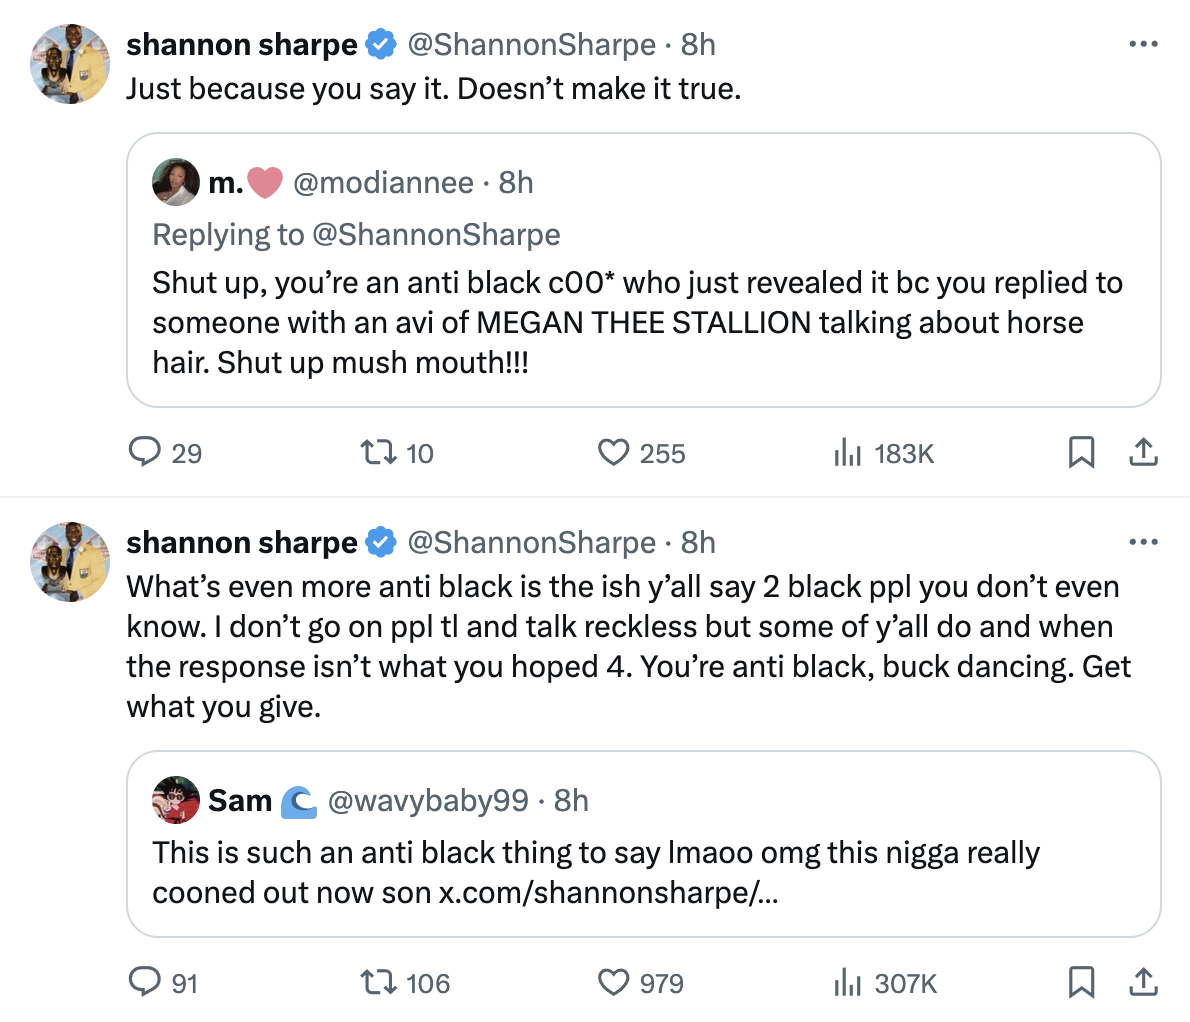This screenshot has width=1190, height=1022.
Task: Bookmark the second Shannon Sharpe tweet
Action: click(x=1081, y=982)
